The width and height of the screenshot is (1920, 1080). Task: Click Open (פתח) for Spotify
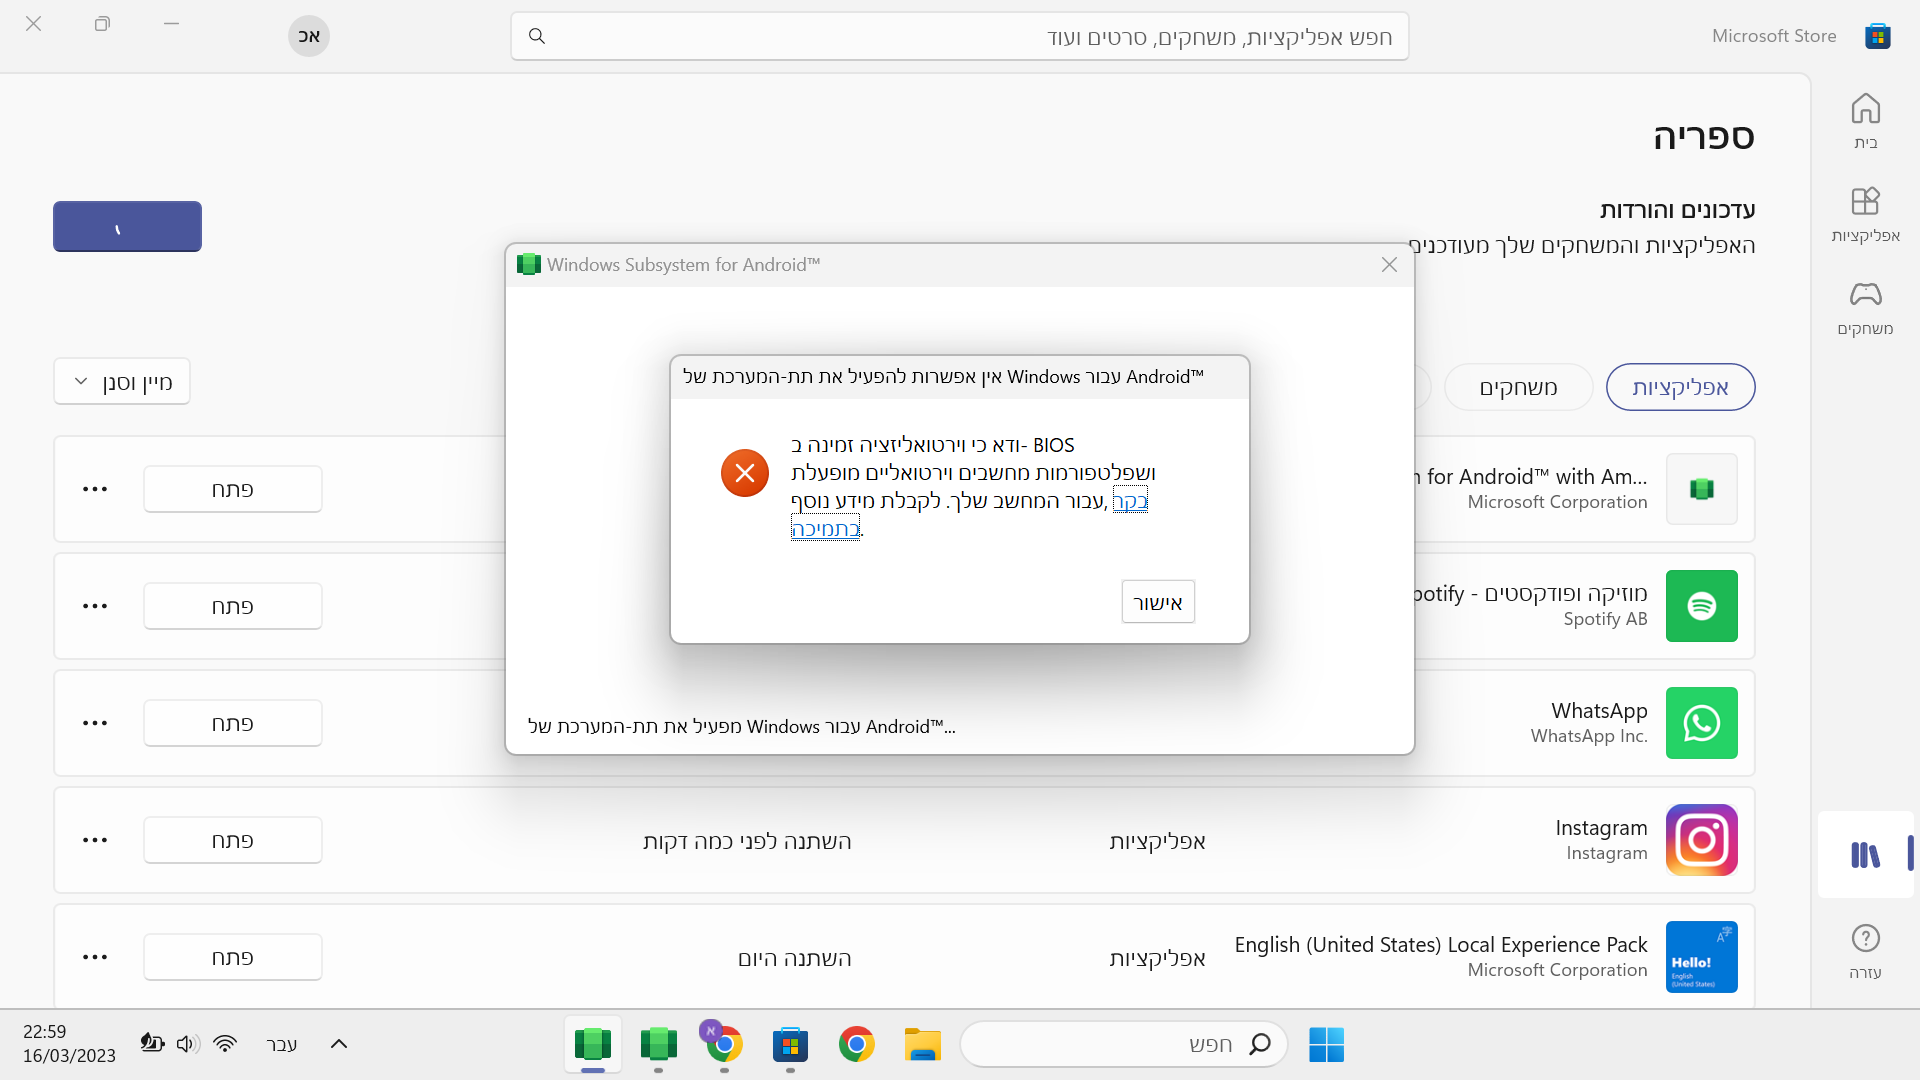coord(233,606)
